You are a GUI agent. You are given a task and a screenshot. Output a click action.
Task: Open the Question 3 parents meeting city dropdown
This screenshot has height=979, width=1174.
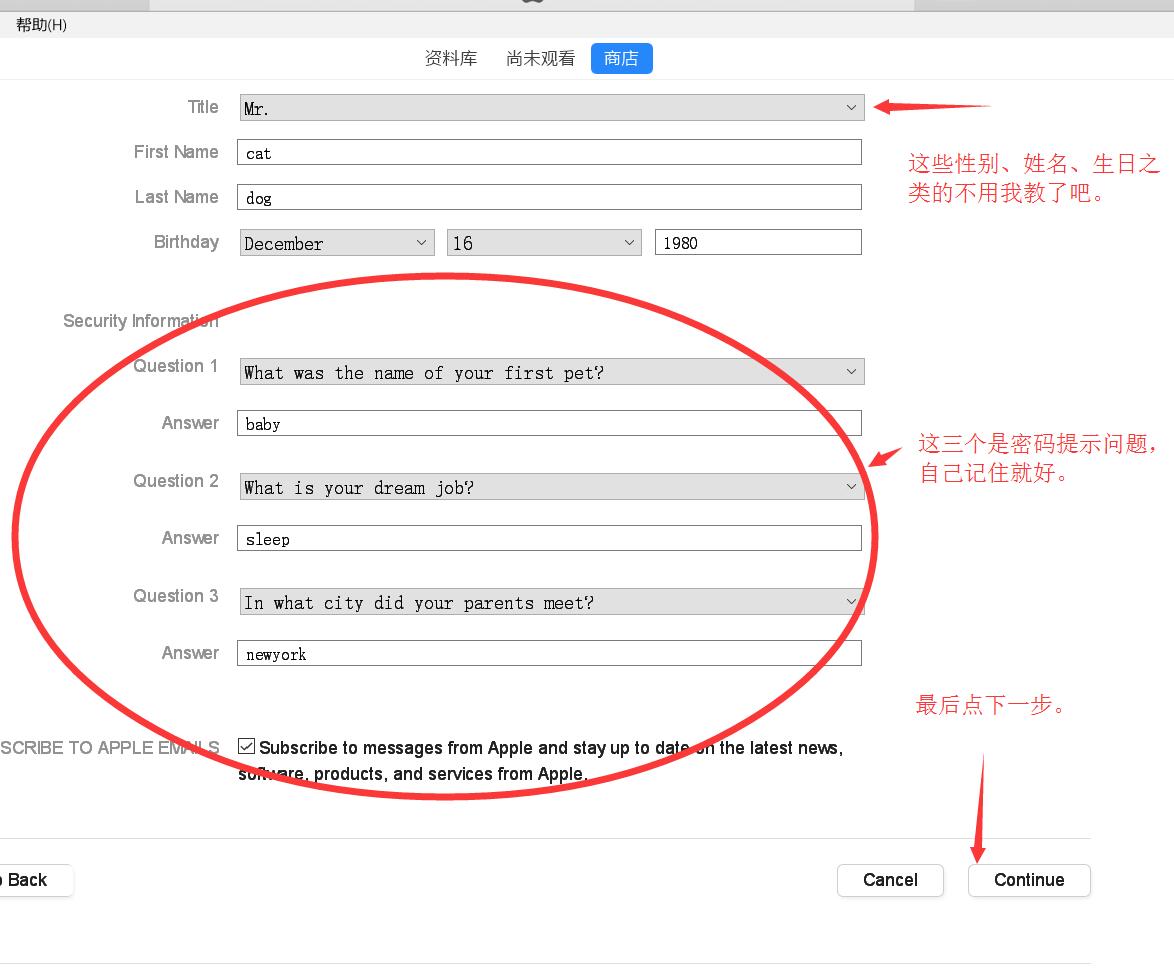pos(550,601)
